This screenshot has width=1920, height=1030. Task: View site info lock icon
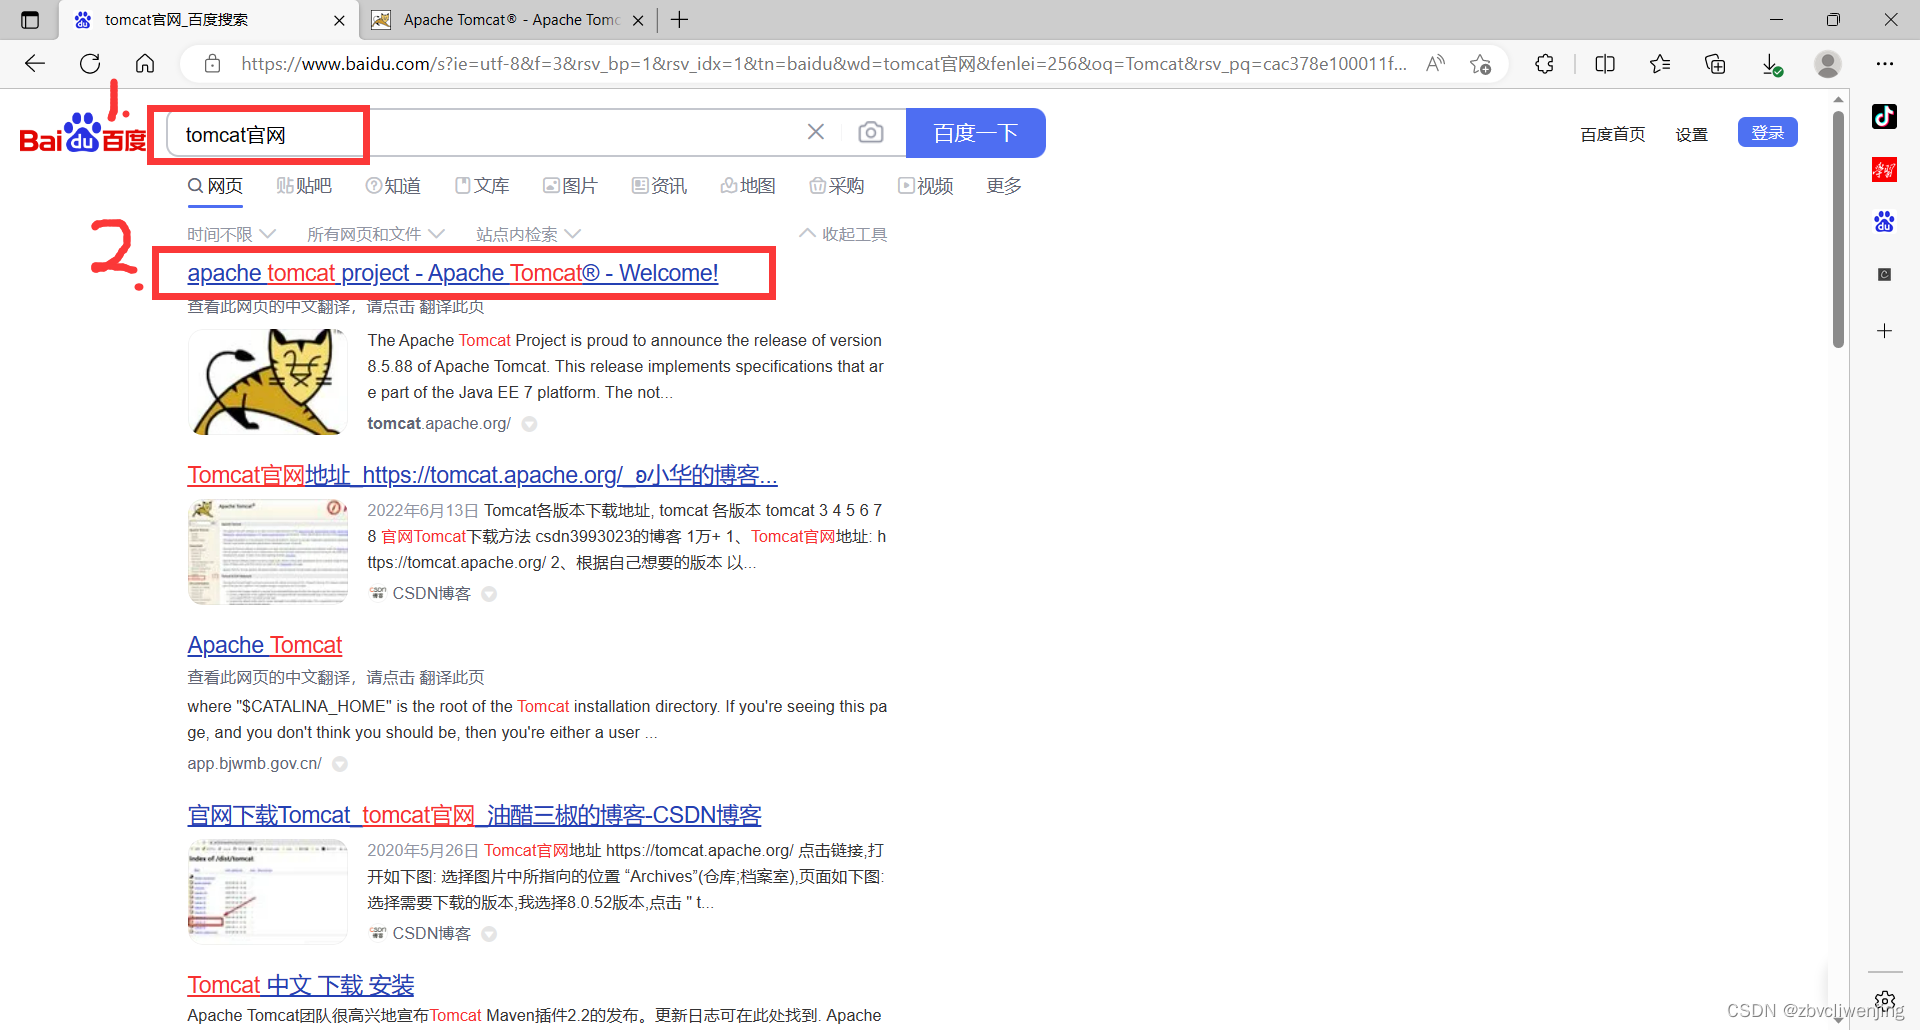coord(212,64)
